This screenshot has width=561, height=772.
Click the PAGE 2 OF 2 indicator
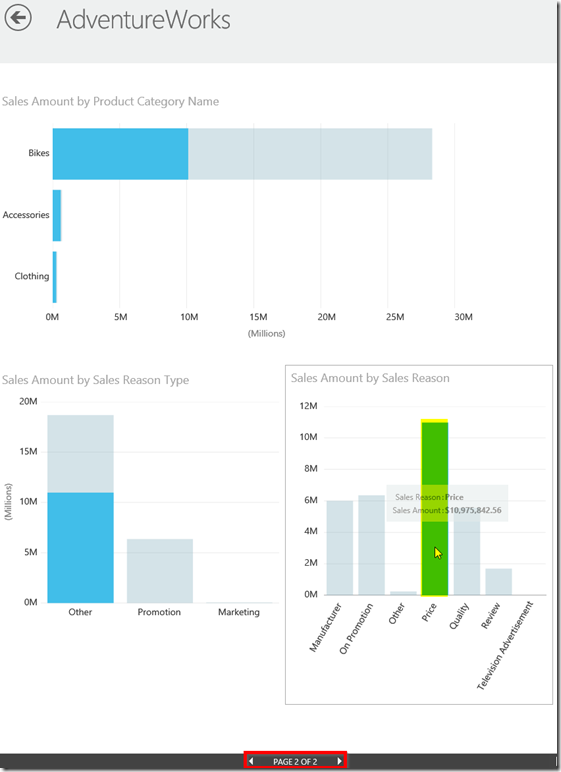pos(295,761)
